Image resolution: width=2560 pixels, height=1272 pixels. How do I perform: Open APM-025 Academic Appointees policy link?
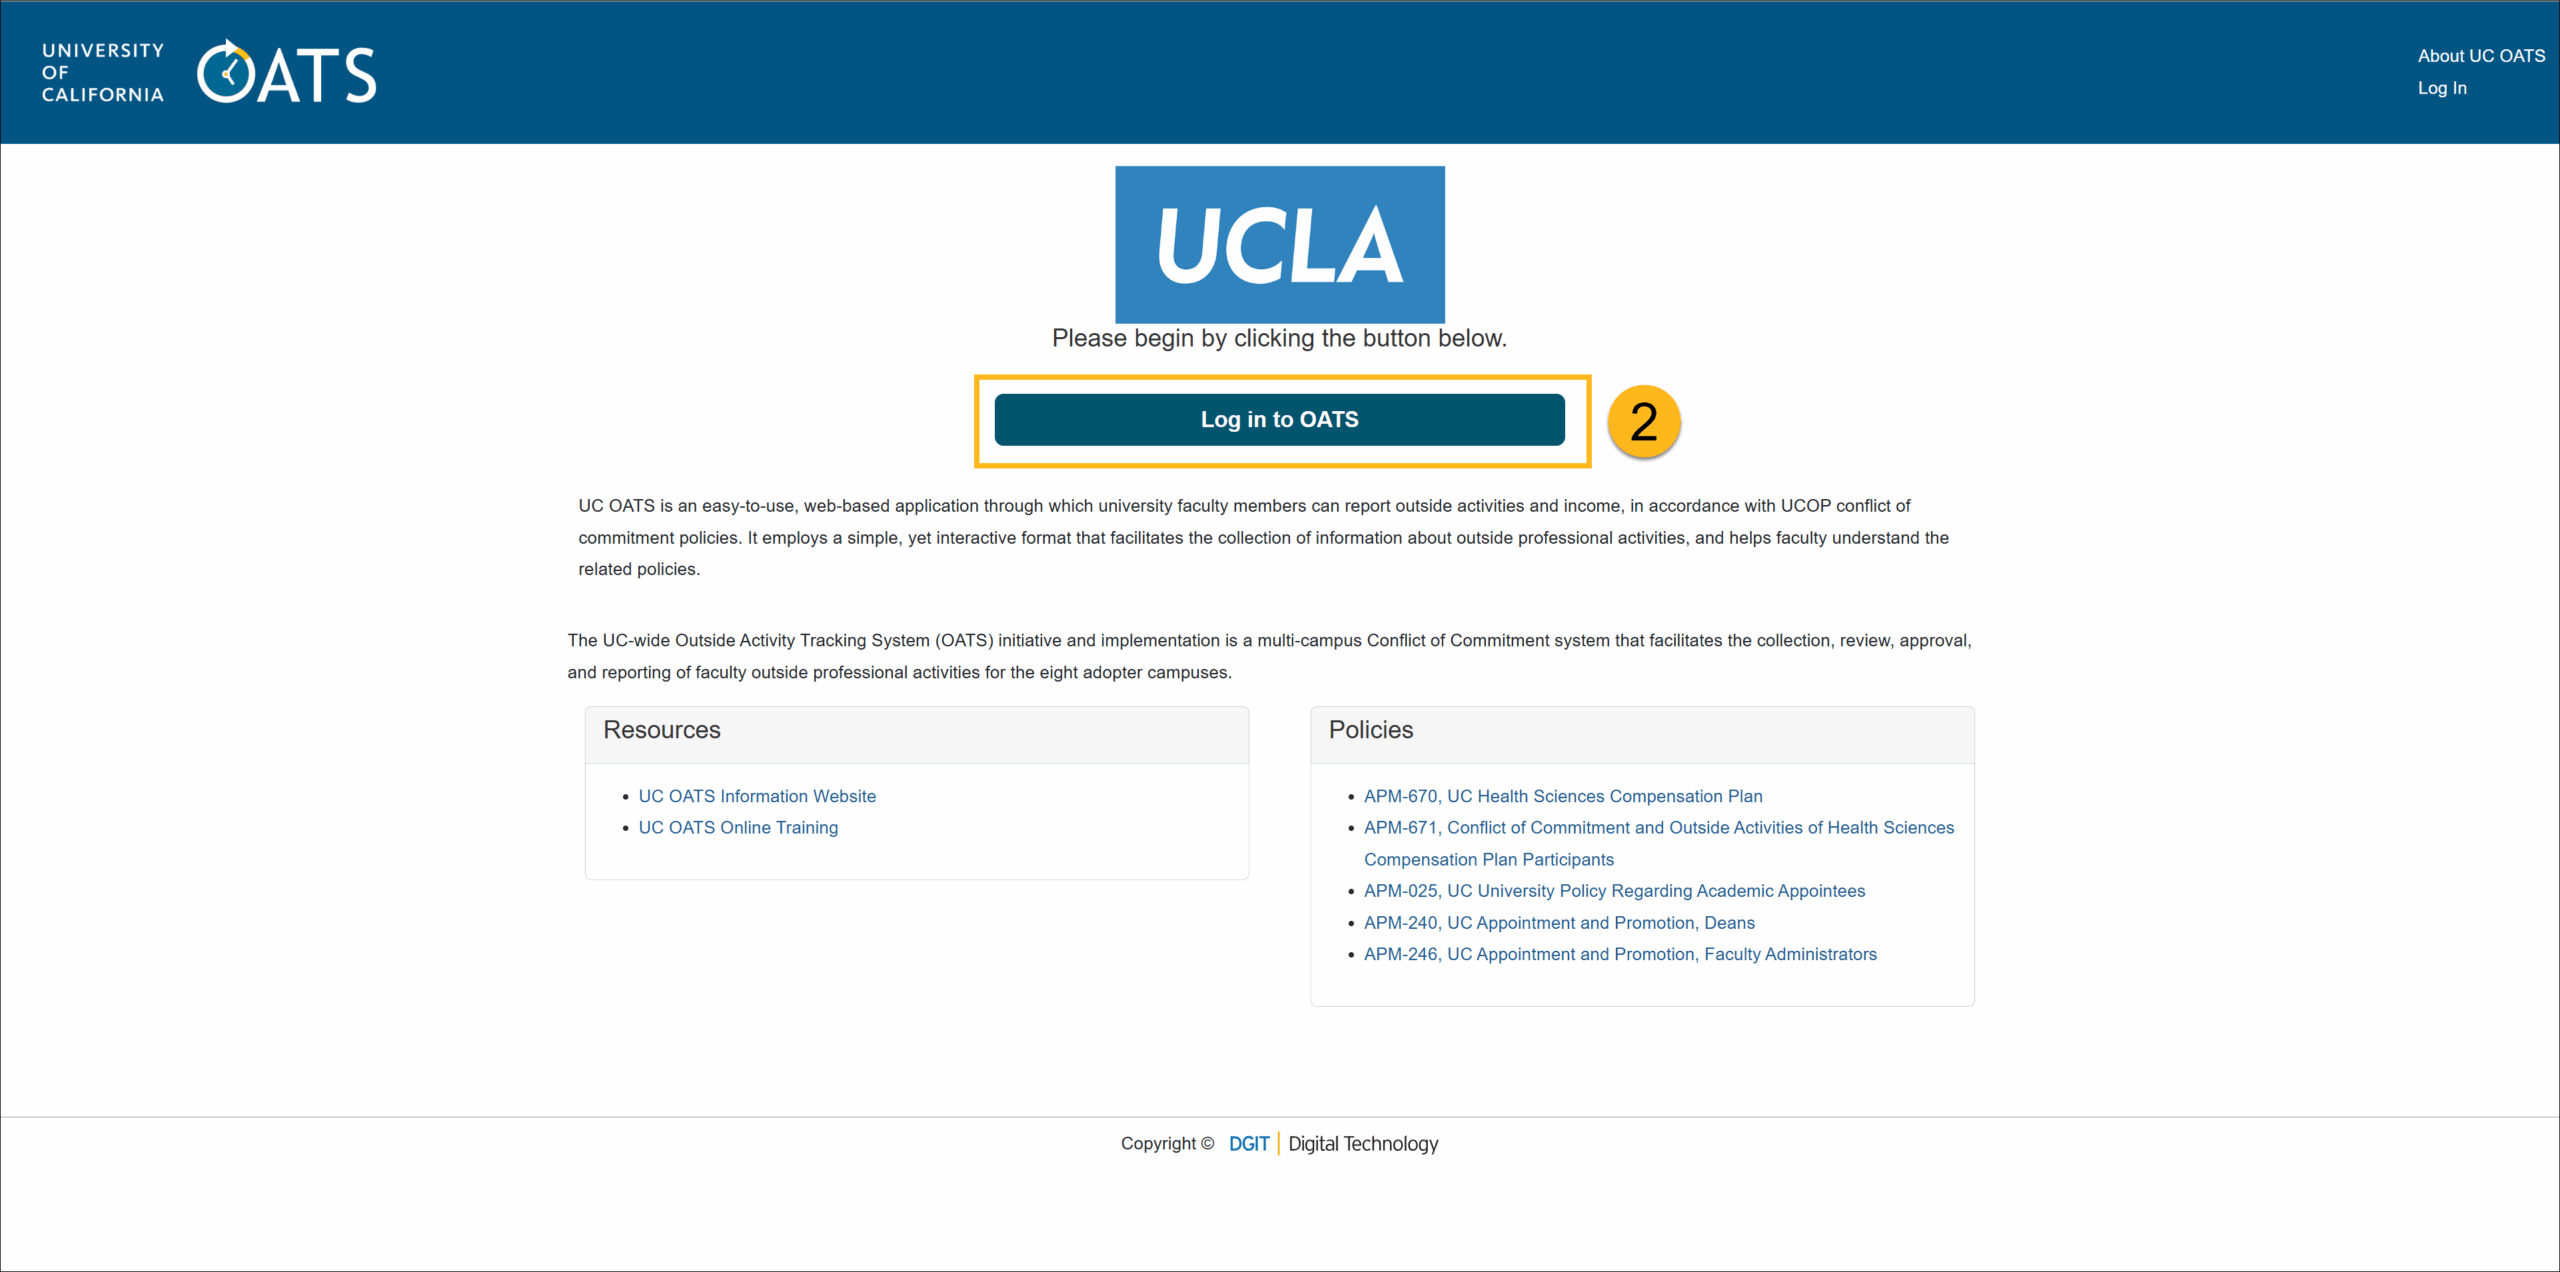[x=1613, y=890]
